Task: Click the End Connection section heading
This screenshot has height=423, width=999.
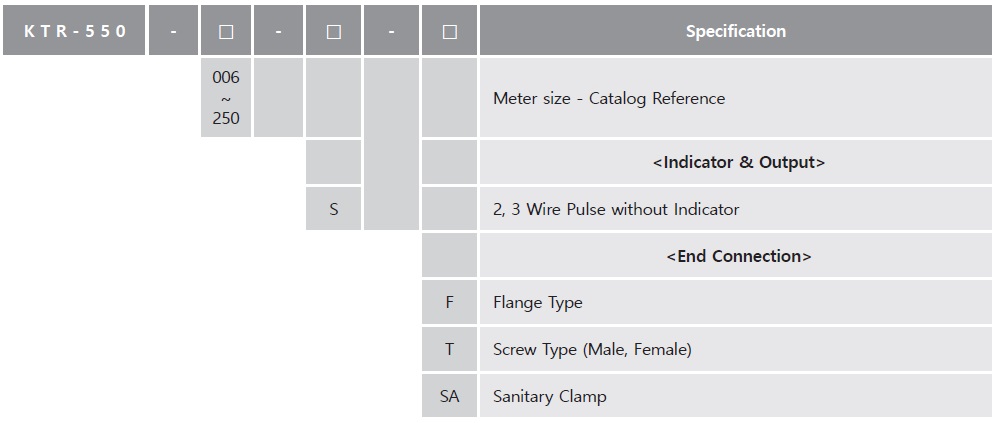Action: [x=738, y=256]
